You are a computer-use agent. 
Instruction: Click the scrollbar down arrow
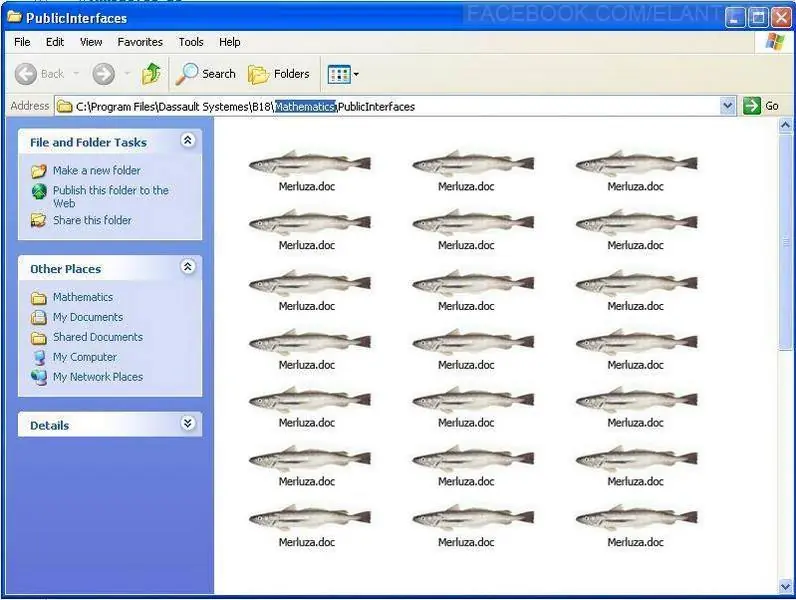[785, 587]
